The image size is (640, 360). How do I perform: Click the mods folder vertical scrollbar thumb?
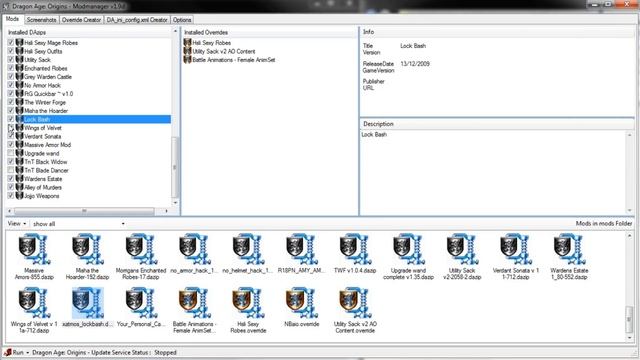point(629,319)
